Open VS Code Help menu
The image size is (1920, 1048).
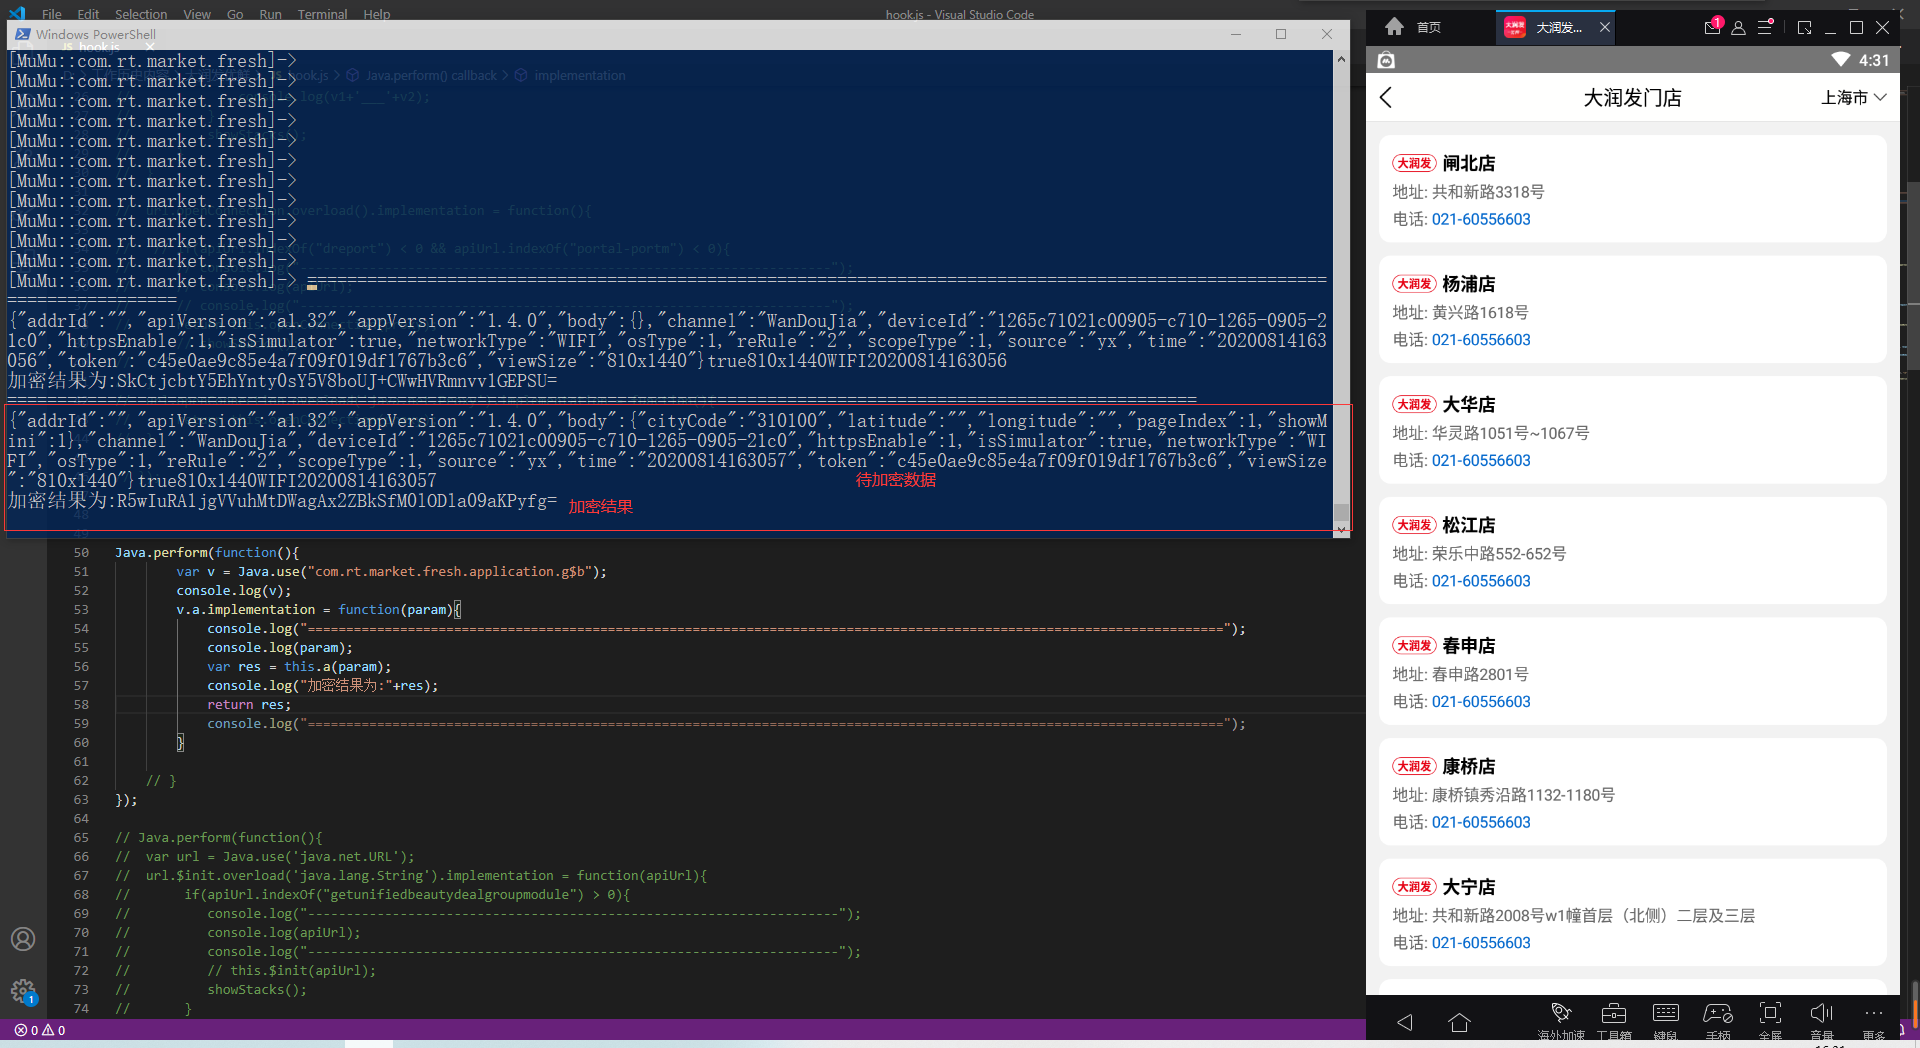[377, 14]
